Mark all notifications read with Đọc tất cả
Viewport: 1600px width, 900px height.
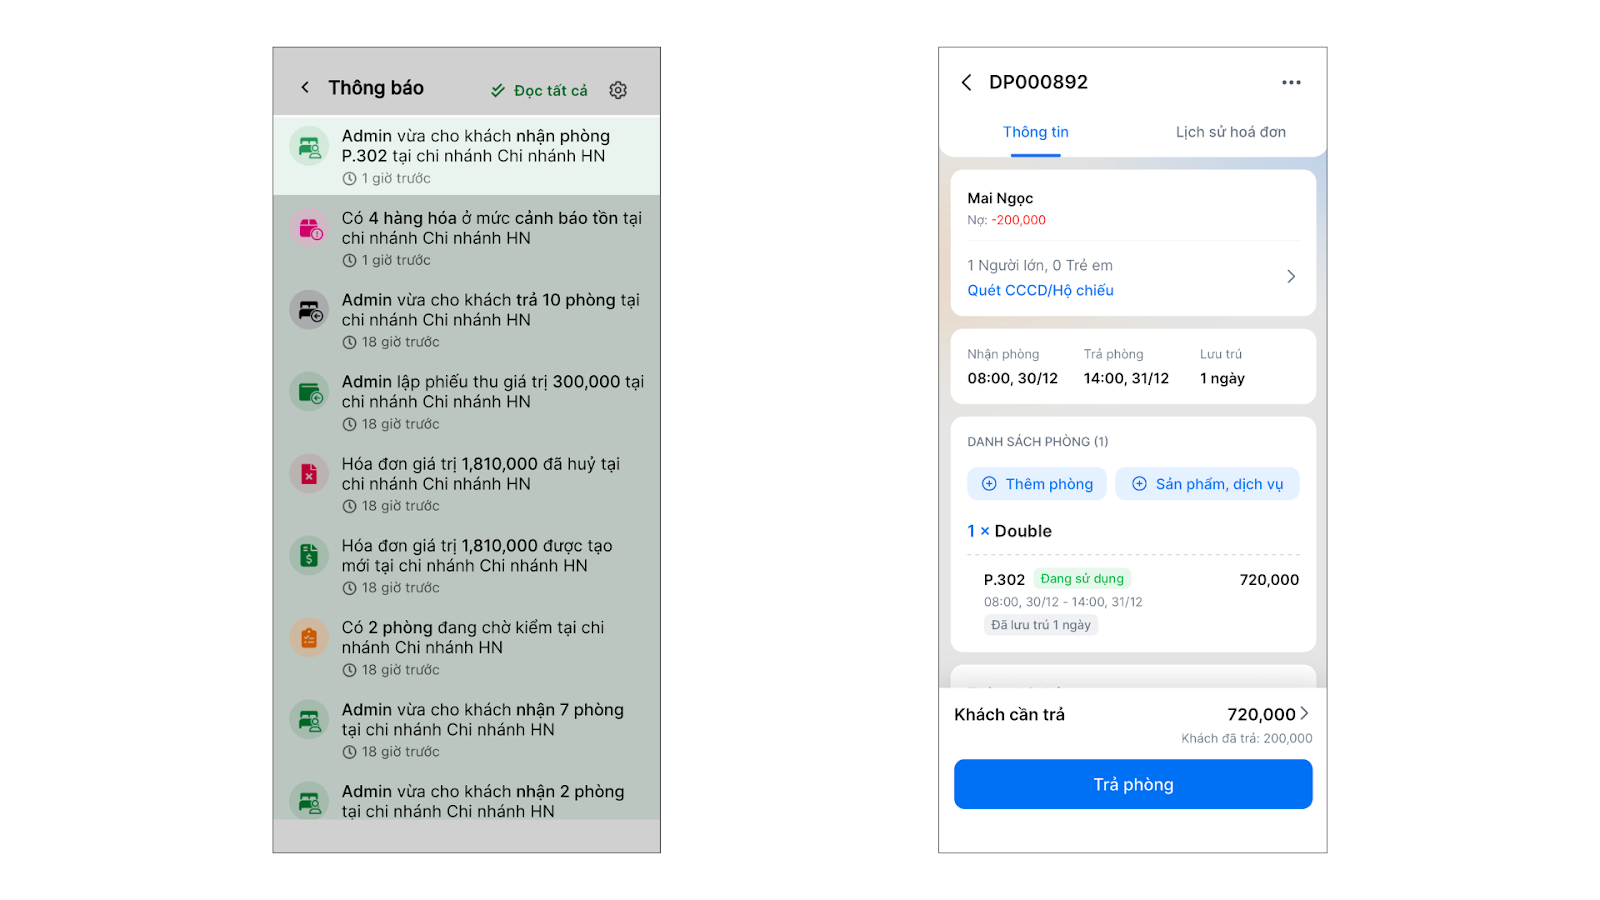pyautogui.click(x=540, y=91)
